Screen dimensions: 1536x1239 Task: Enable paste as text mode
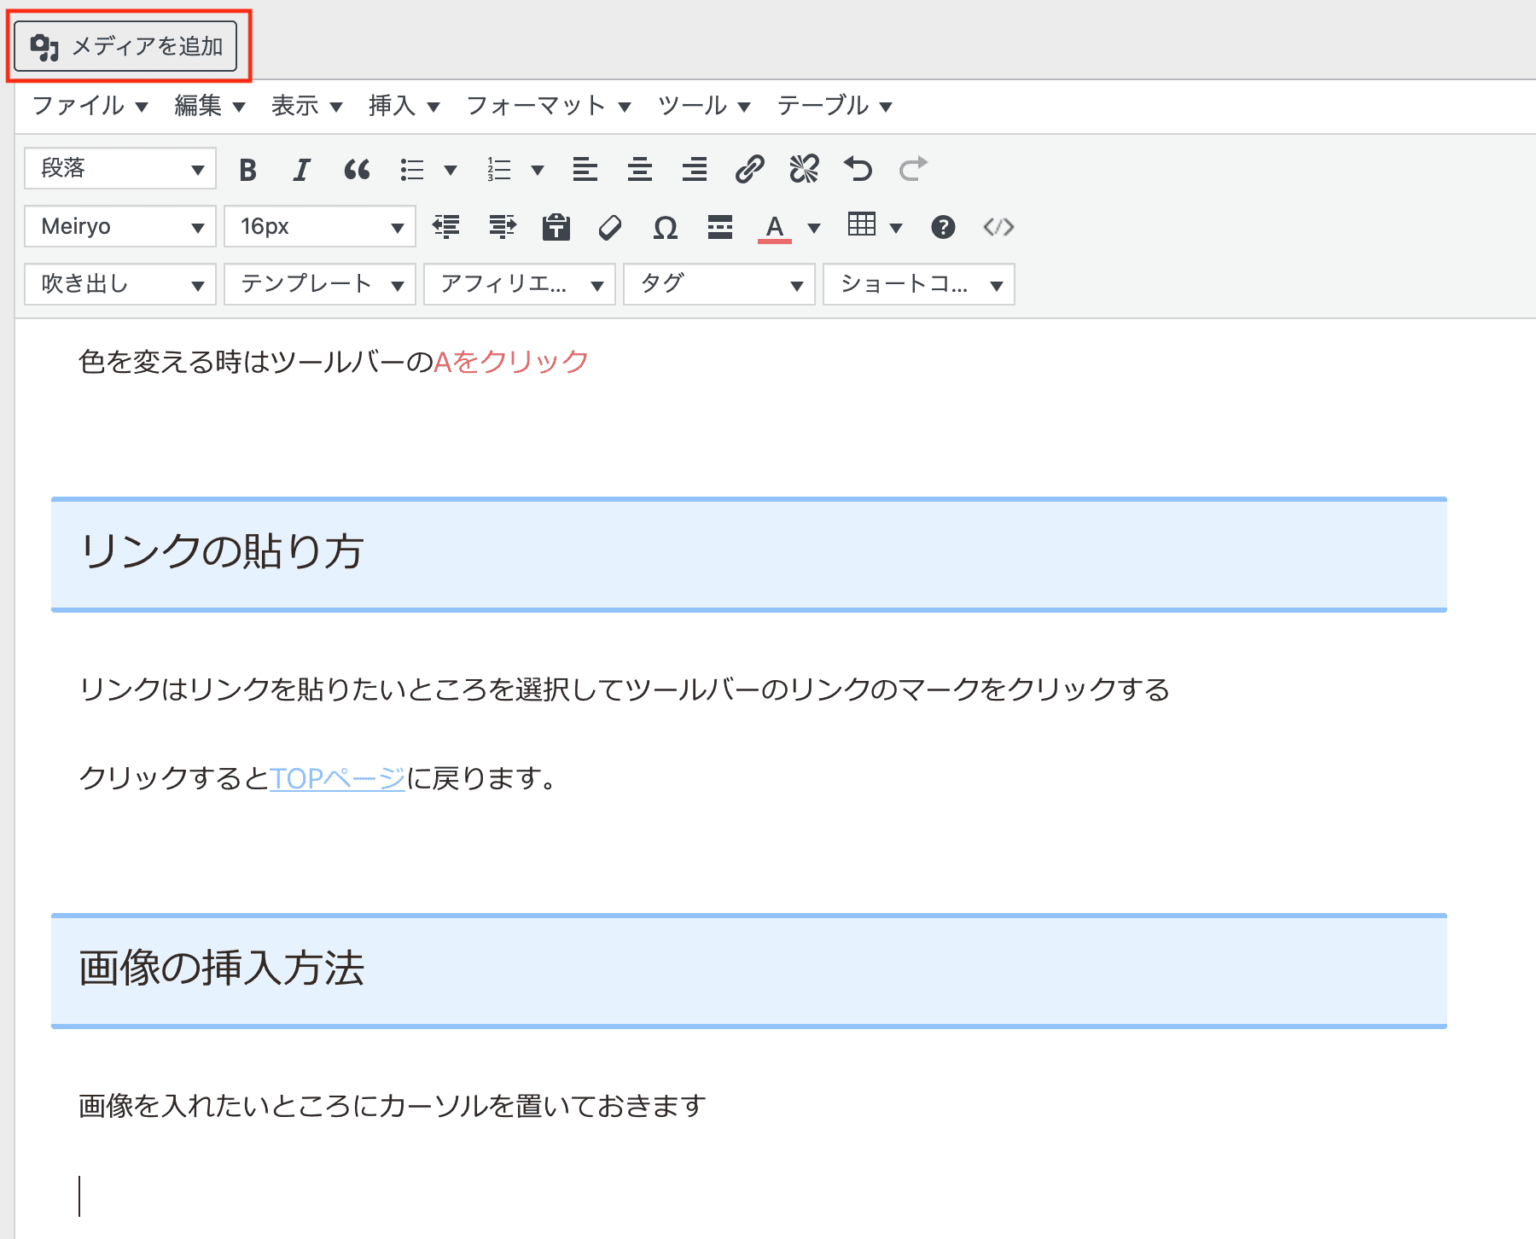coord(557,227)
